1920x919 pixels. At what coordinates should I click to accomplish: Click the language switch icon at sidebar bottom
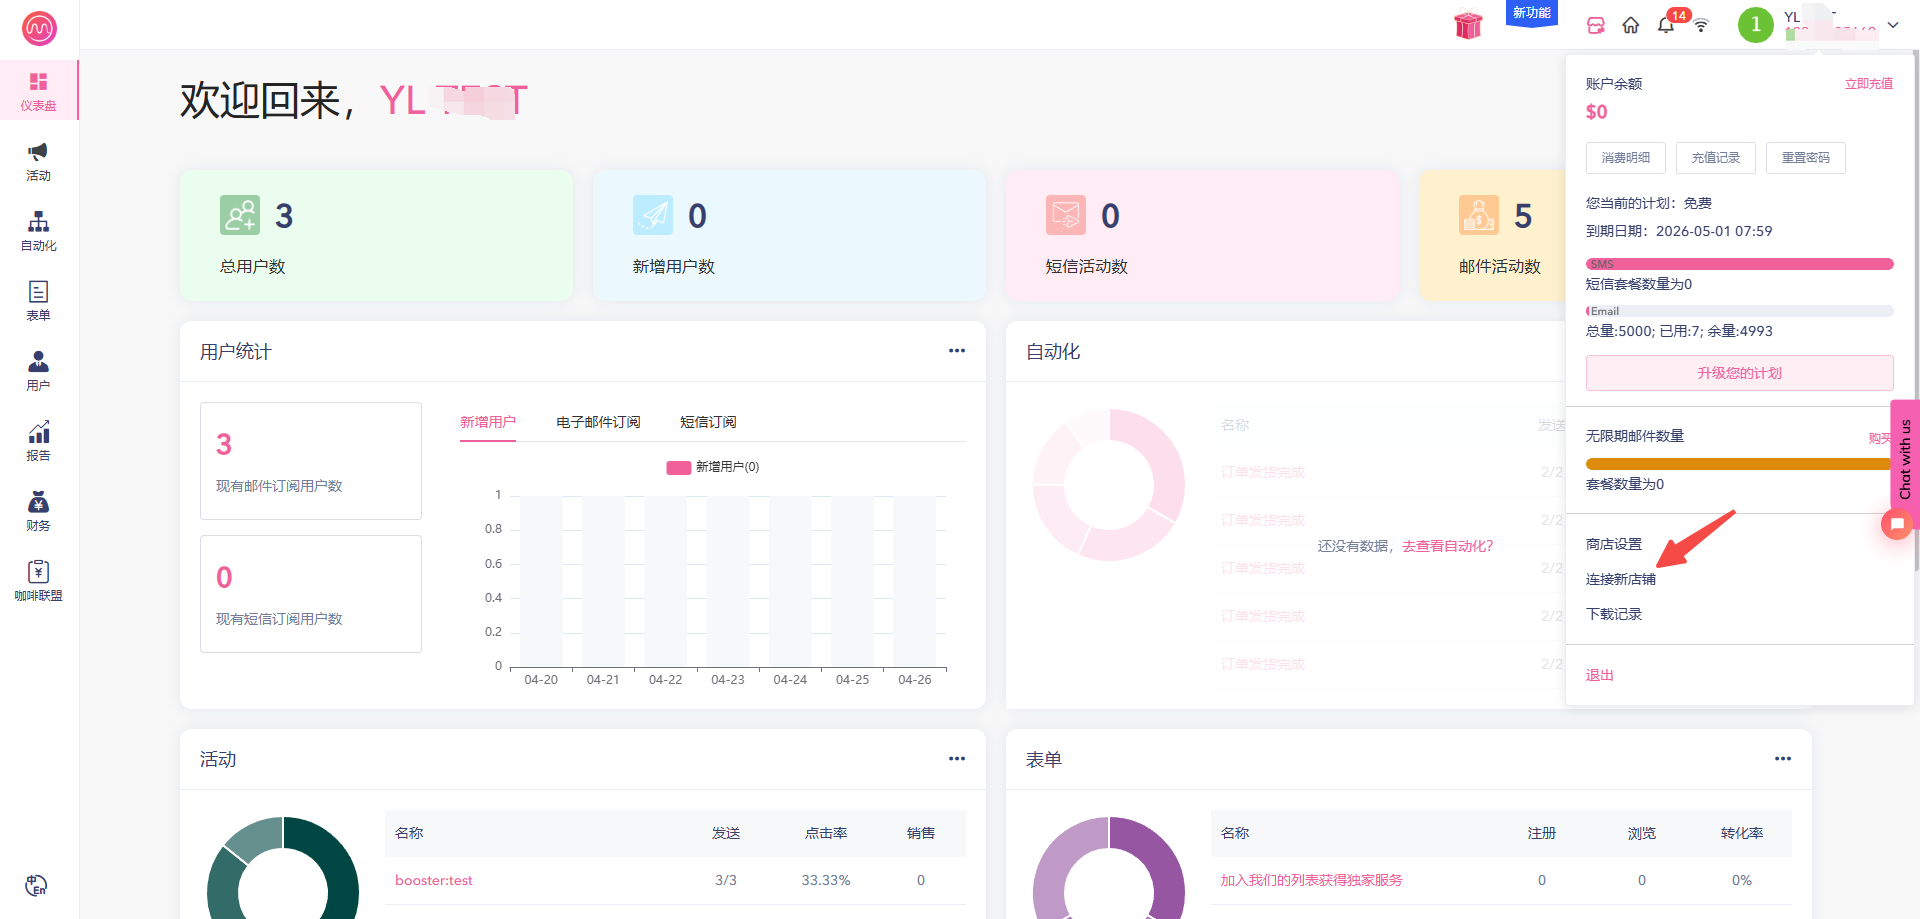pyautogui.click(x=36, y=885)
